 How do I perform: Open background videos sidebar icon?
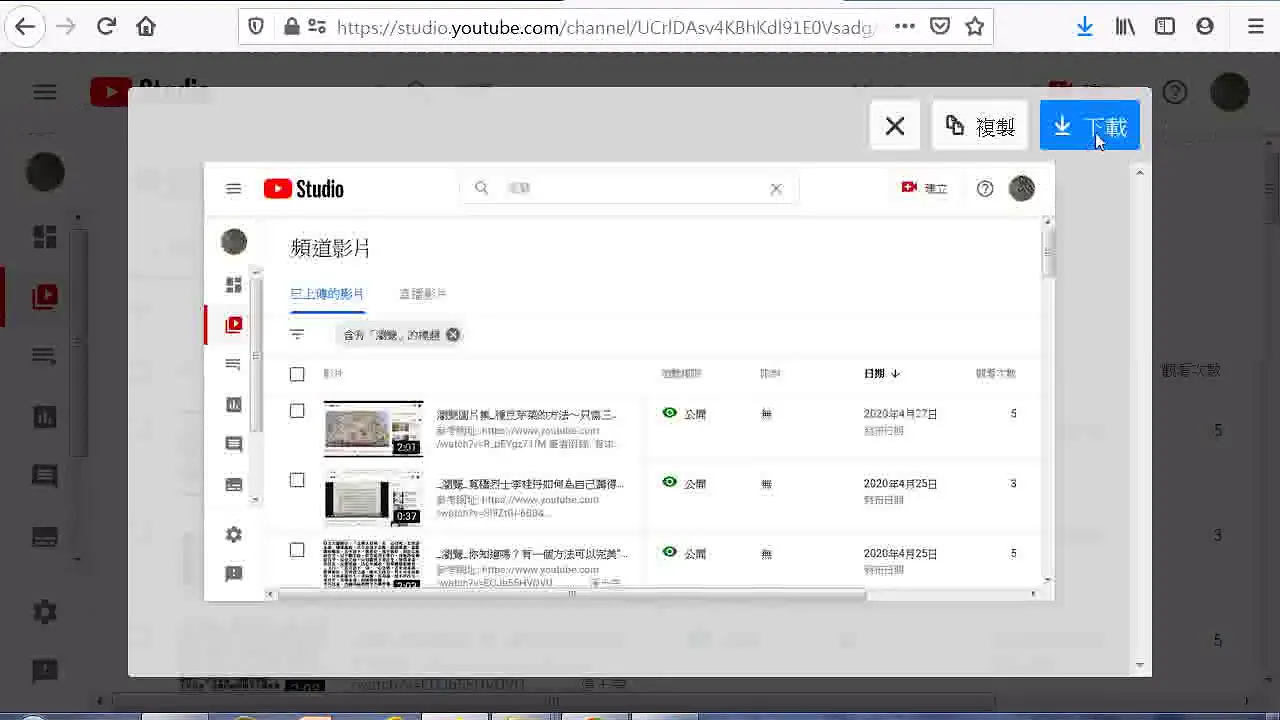point(45,296)
